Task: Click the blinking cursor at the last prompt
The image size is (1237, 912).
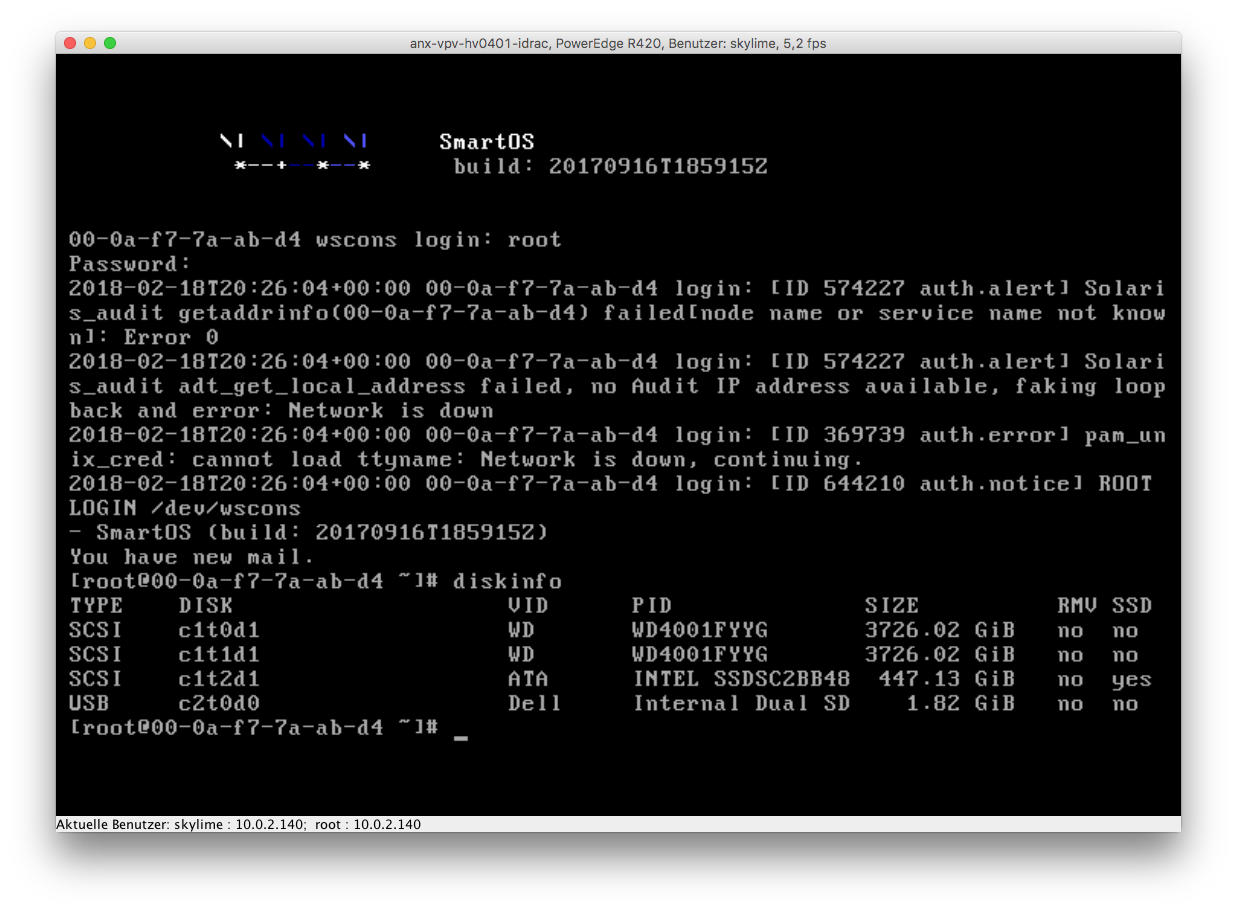Action: pyautogui.click(x=460, y=735)
